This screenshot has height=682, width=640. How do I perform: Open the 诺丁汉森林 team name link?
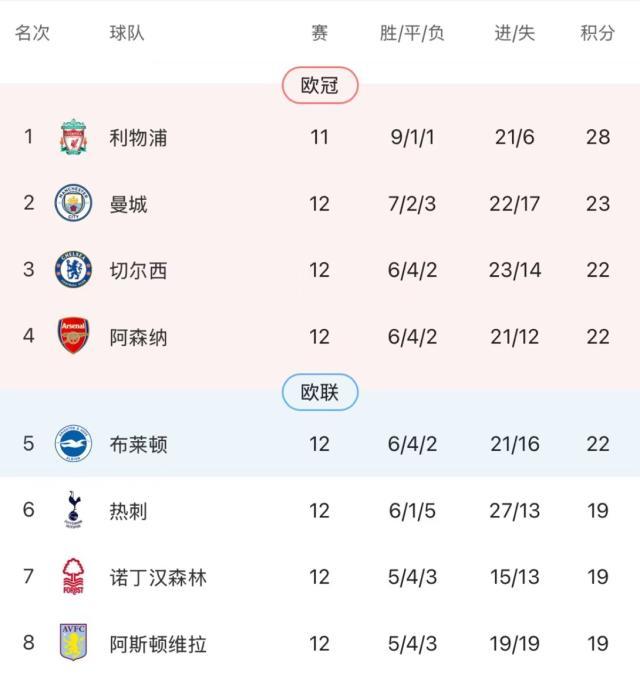tap(158, 577)
